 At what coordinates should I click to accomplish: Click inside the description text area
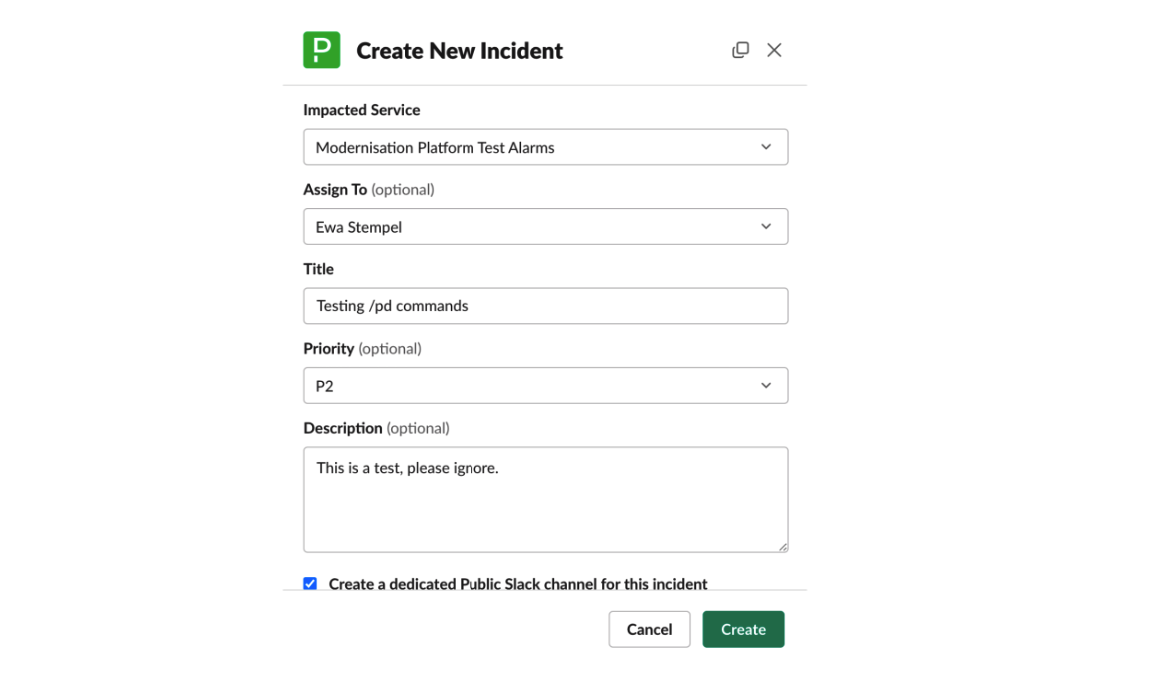pyautogui.click(x=545, y=497)
